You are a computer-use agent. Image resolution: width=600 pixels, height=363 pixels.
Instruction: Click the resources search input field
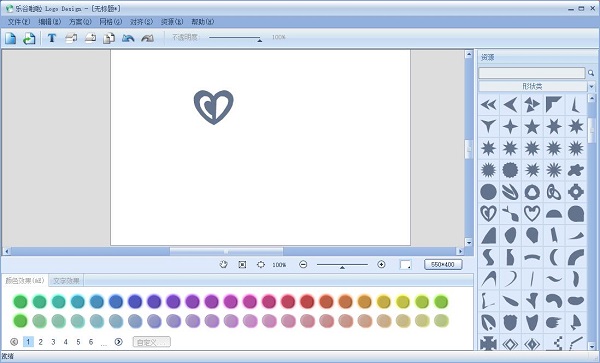click(532, 73)
